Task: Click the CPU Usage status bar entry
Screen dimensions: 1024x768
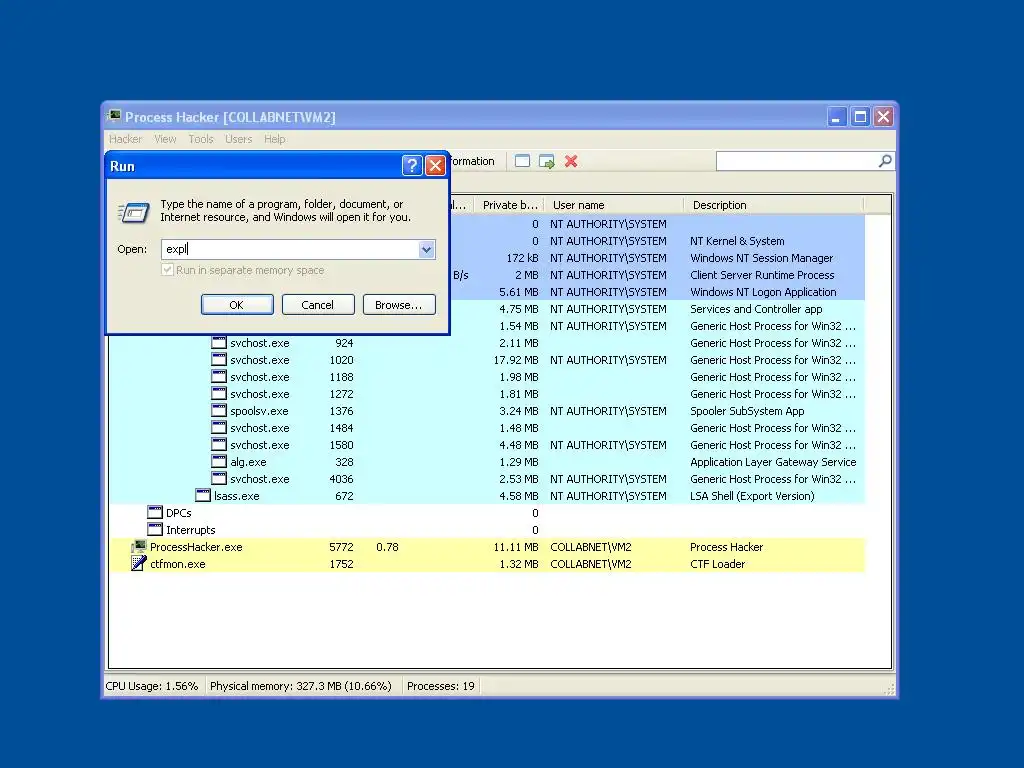Action: (x=152, y=686)
